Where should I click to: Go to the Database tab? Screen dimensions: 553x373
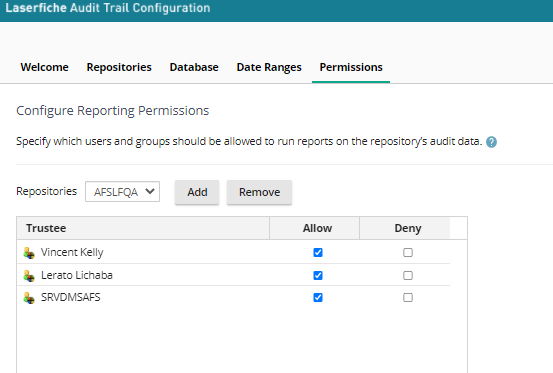(194, 67)
